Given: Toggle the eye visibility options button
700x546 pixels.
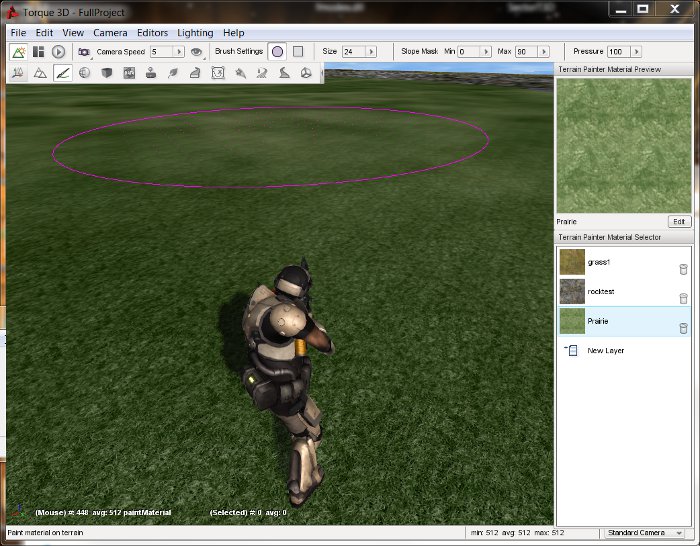Looking at the screenshot, I should click(197, 51).
